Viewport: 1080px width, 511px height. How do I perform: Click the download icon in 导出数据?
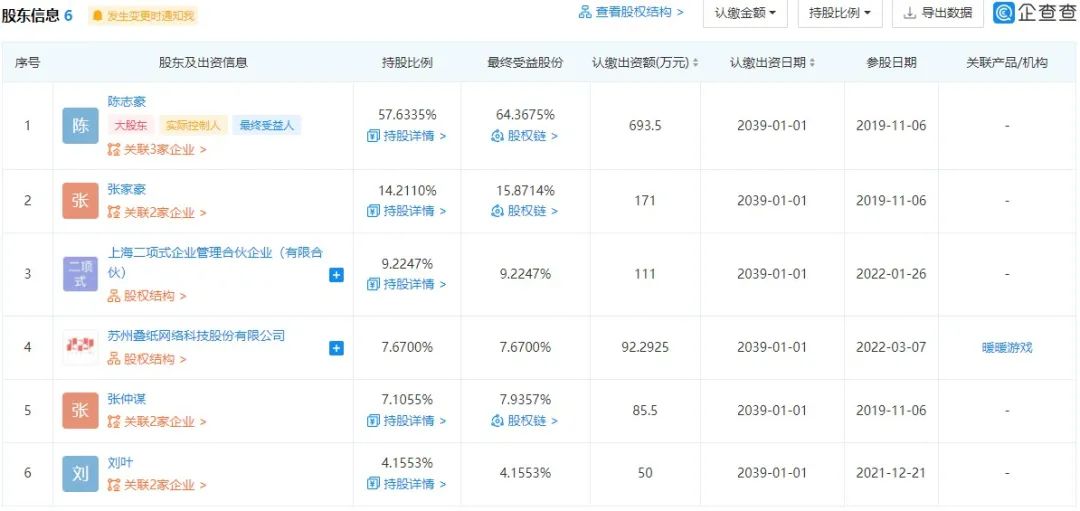coord(910,13)
